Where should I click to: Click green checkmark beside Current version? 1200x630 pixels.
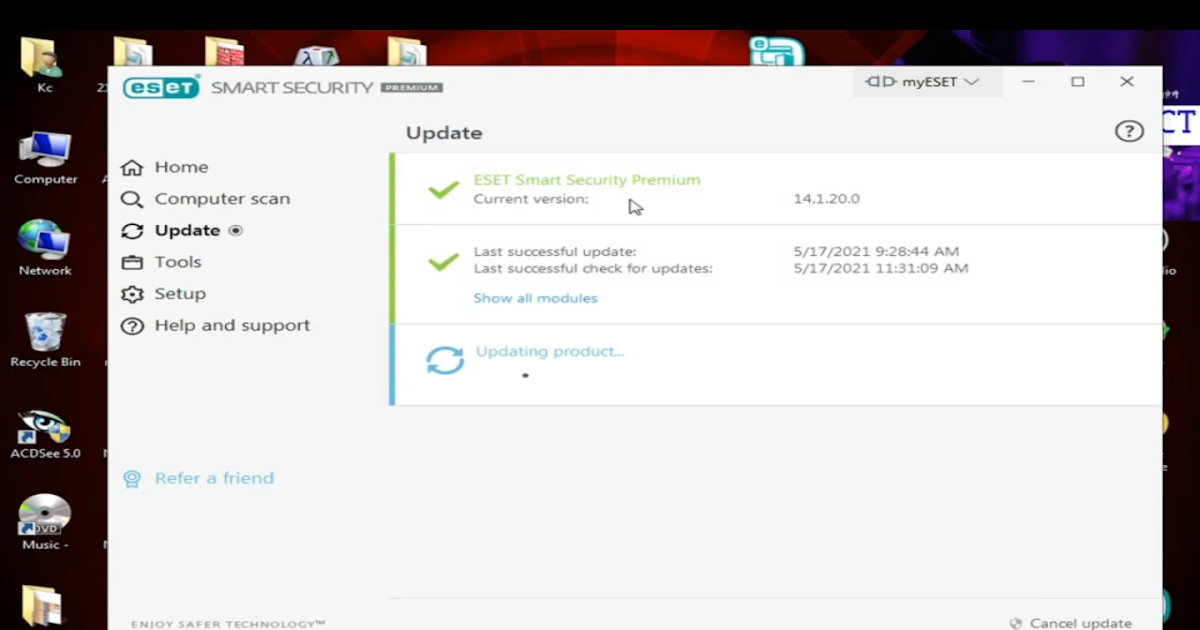[443, 189]
